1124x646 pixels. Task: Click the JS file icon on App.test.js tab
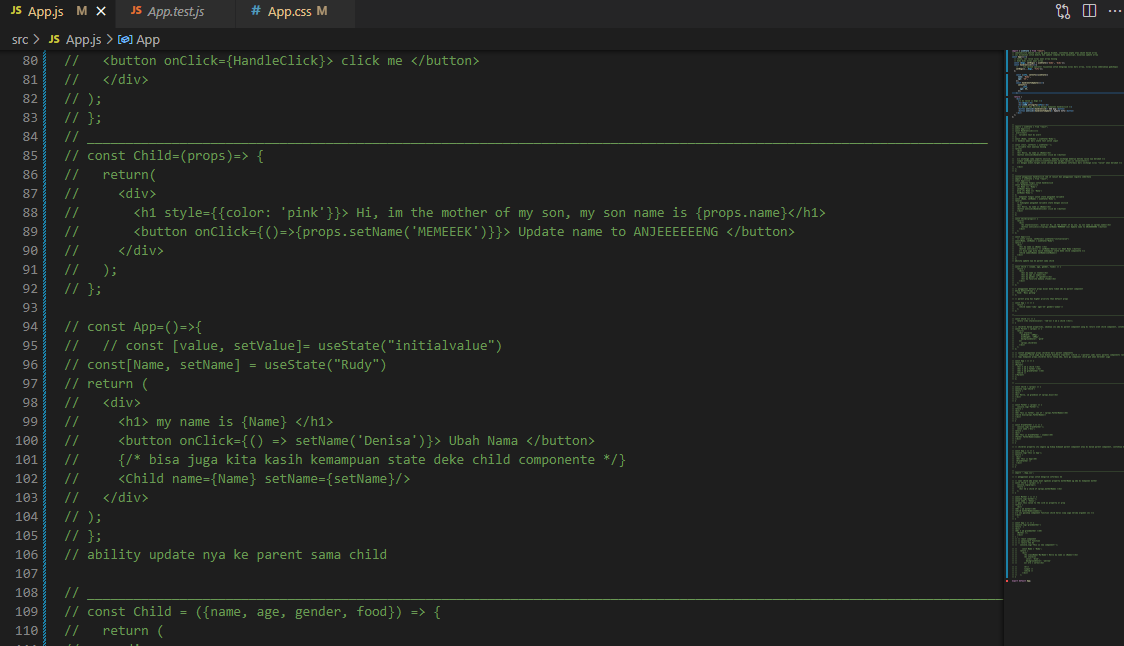coord(136,11)
